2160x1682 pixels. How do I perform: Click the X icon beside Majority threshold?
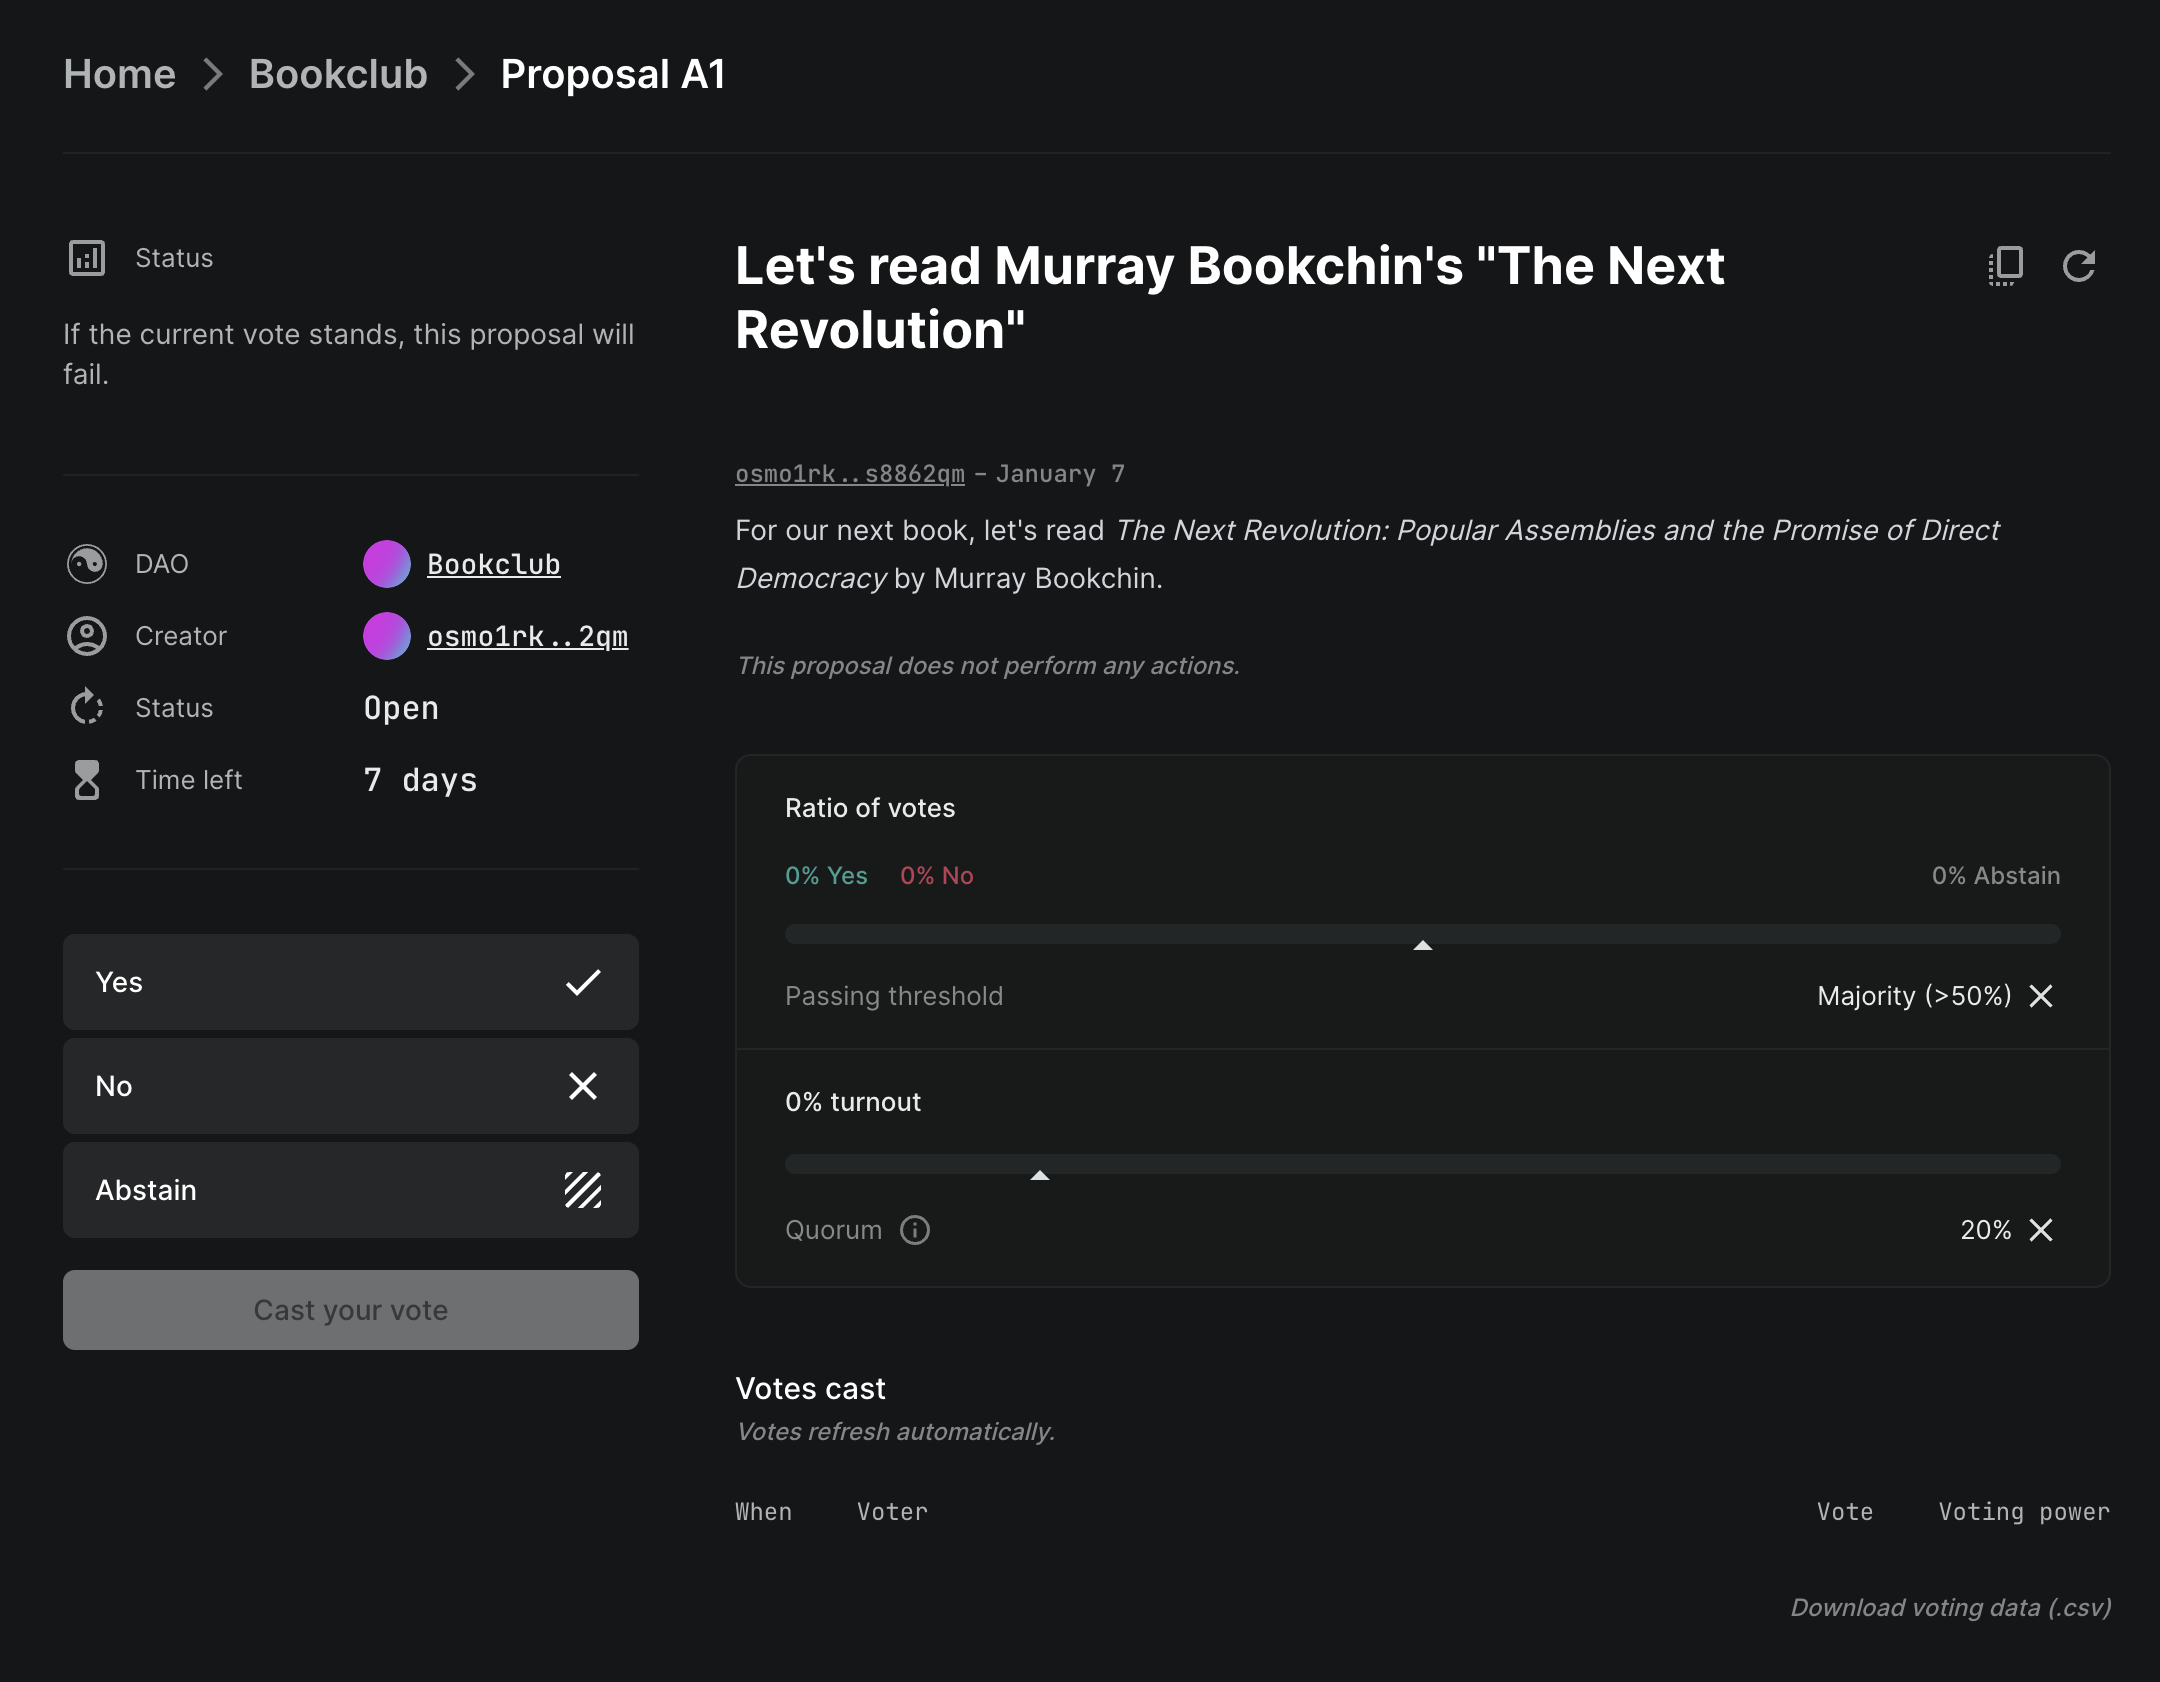(2041, 996)
